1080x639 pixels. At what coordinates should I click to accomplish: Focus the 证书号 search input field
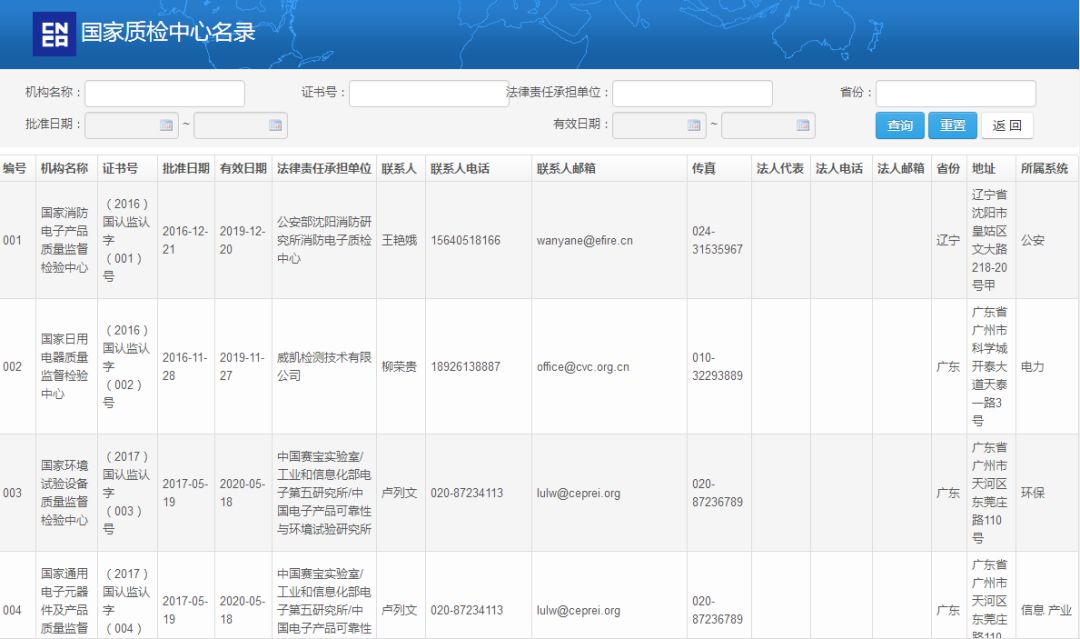pos(429,93)
